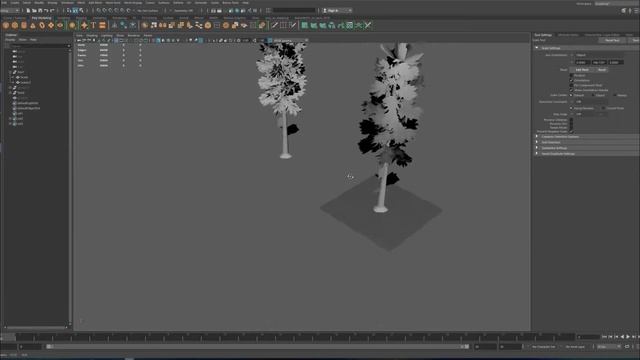
Task: Enable Snap to Curves icon
Action: coord(105,11)
